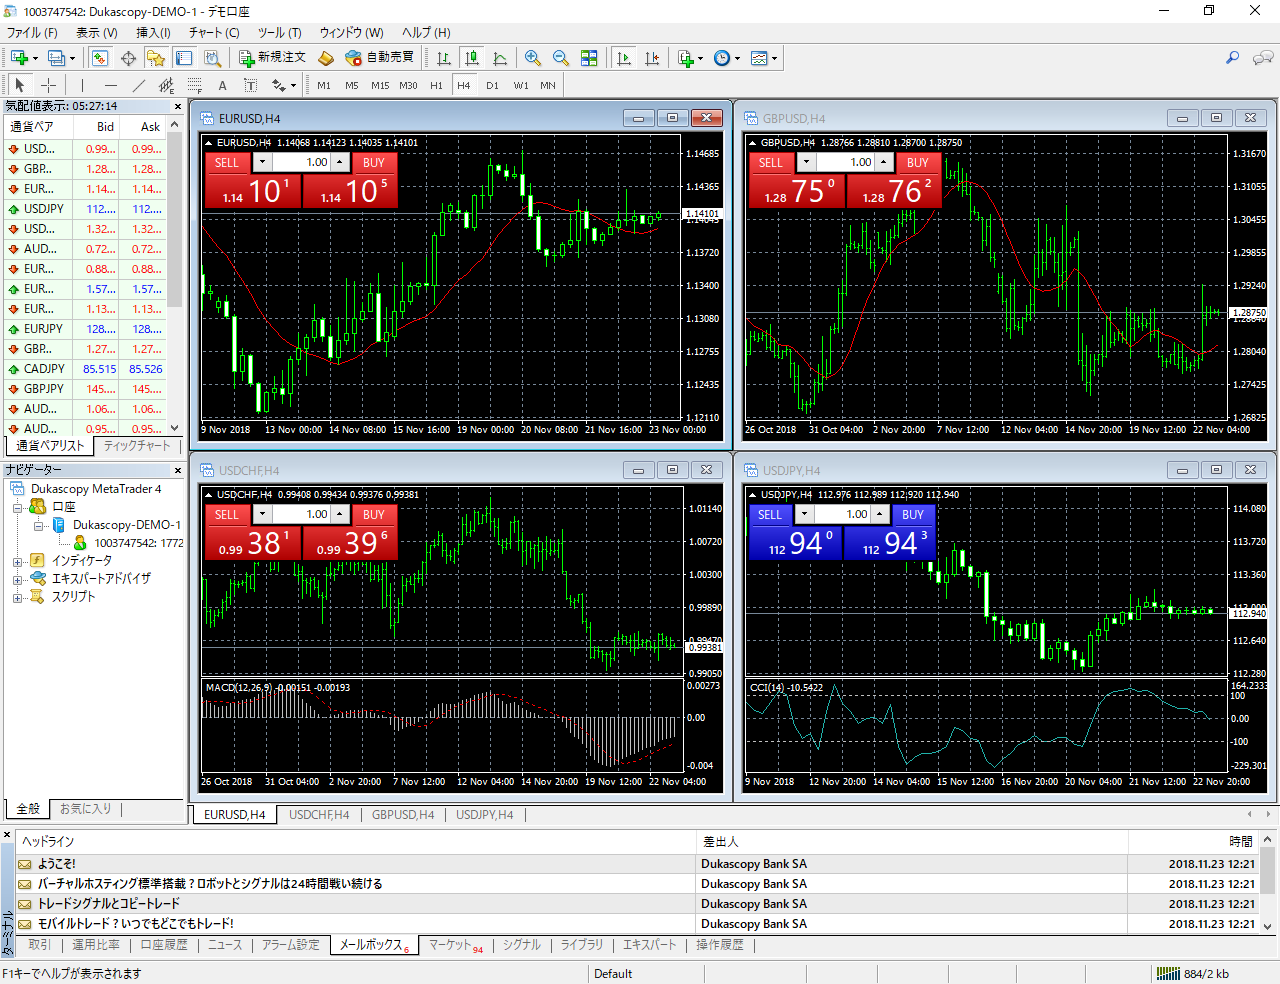Open the チャート (C) menu
This screenshot has width=1280, height=984.
point(214,32)
